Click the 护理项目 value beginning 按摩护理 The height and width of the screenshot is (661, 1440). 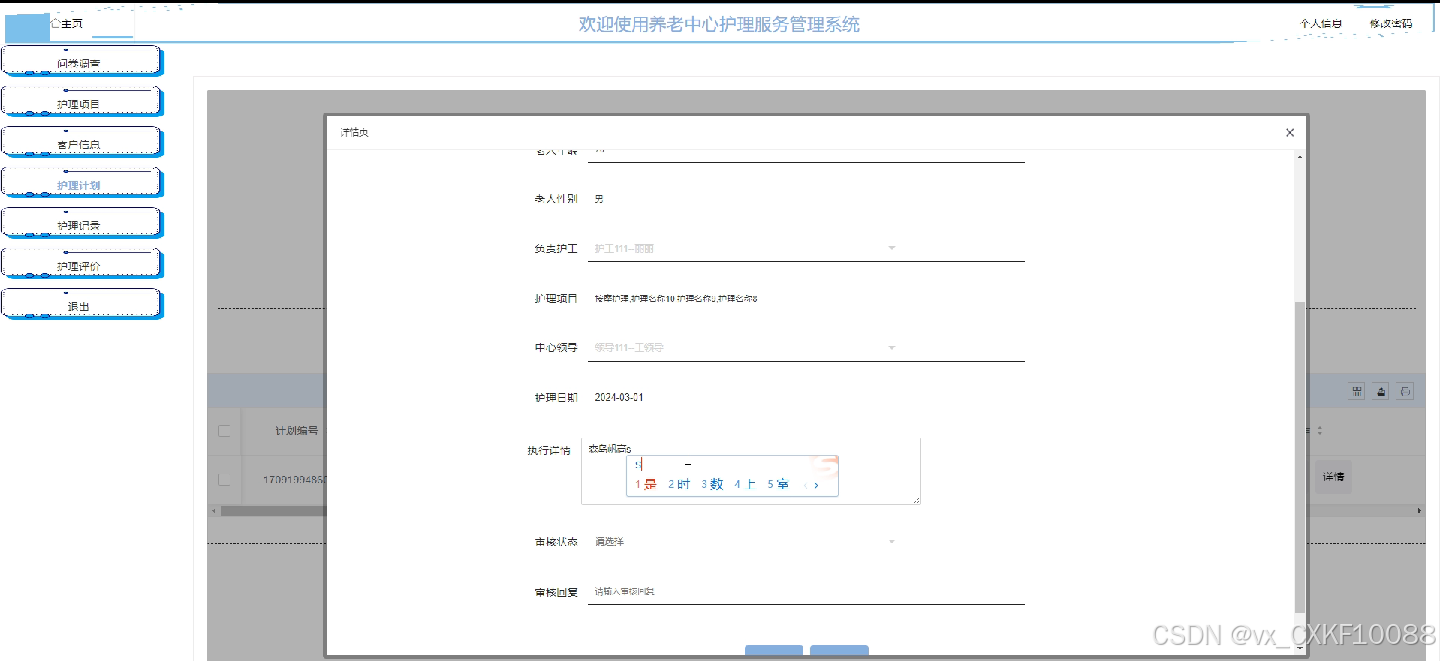[x=676, y=299]
